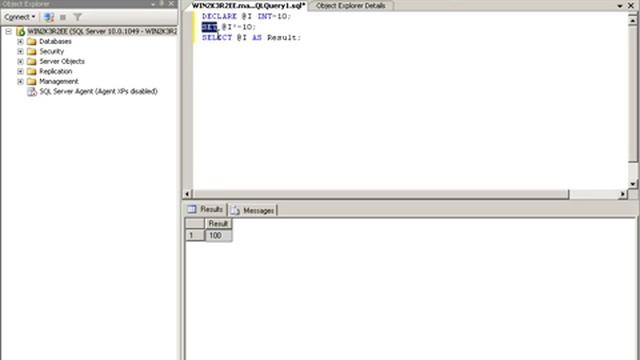Image resolution: width=640 pixels, height=360 pixels.
Task: Click the SQL Server Agent icon
Action: coord(32,91)
